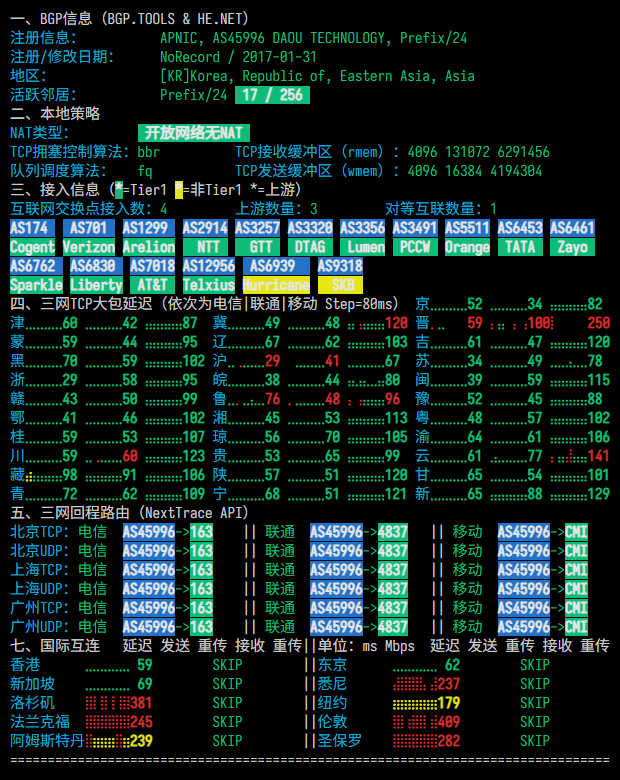
Task: Select the red 250 latency for 晋
Action: (599, 323)
